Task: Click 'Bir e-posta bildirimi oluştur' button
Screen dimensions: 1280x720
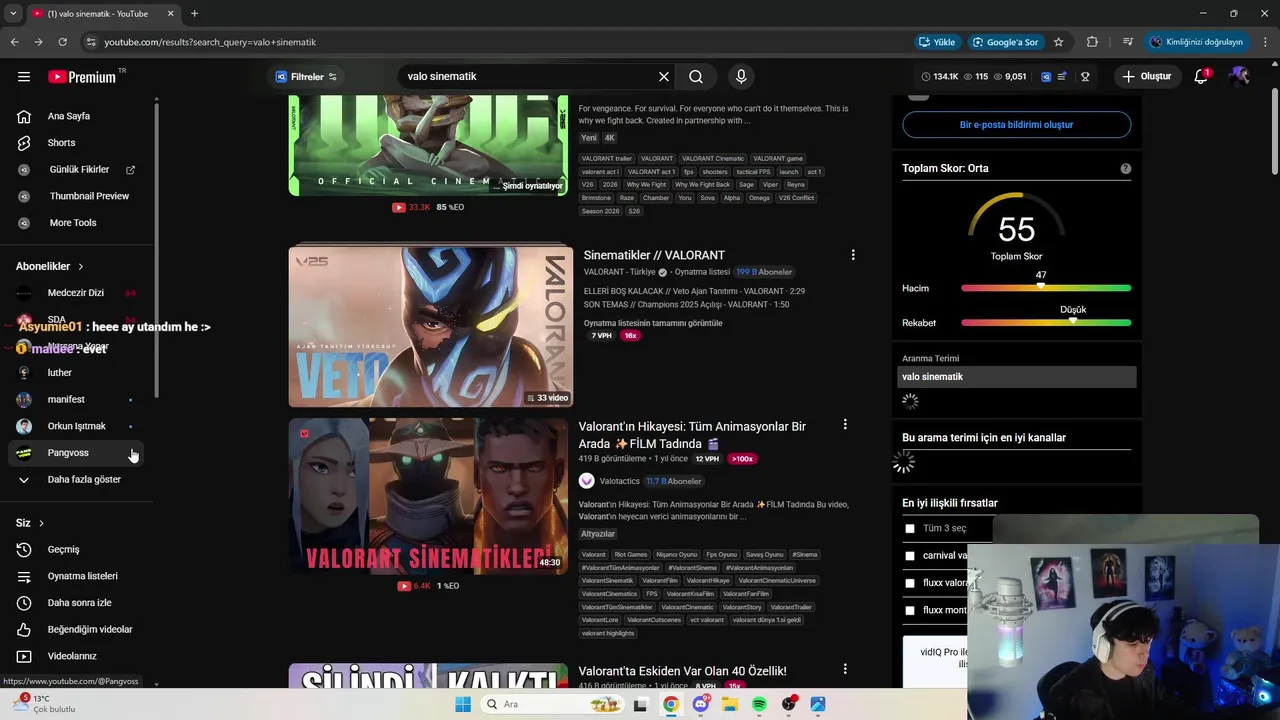Action: [x=1016, y=125]
